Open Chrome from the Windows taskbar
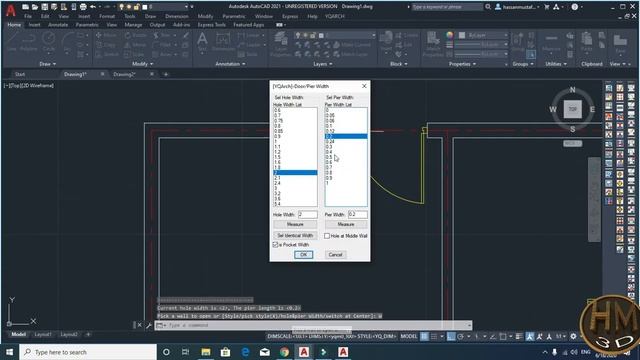This screenshot has width=640, height=360. [x=284, y=352]
